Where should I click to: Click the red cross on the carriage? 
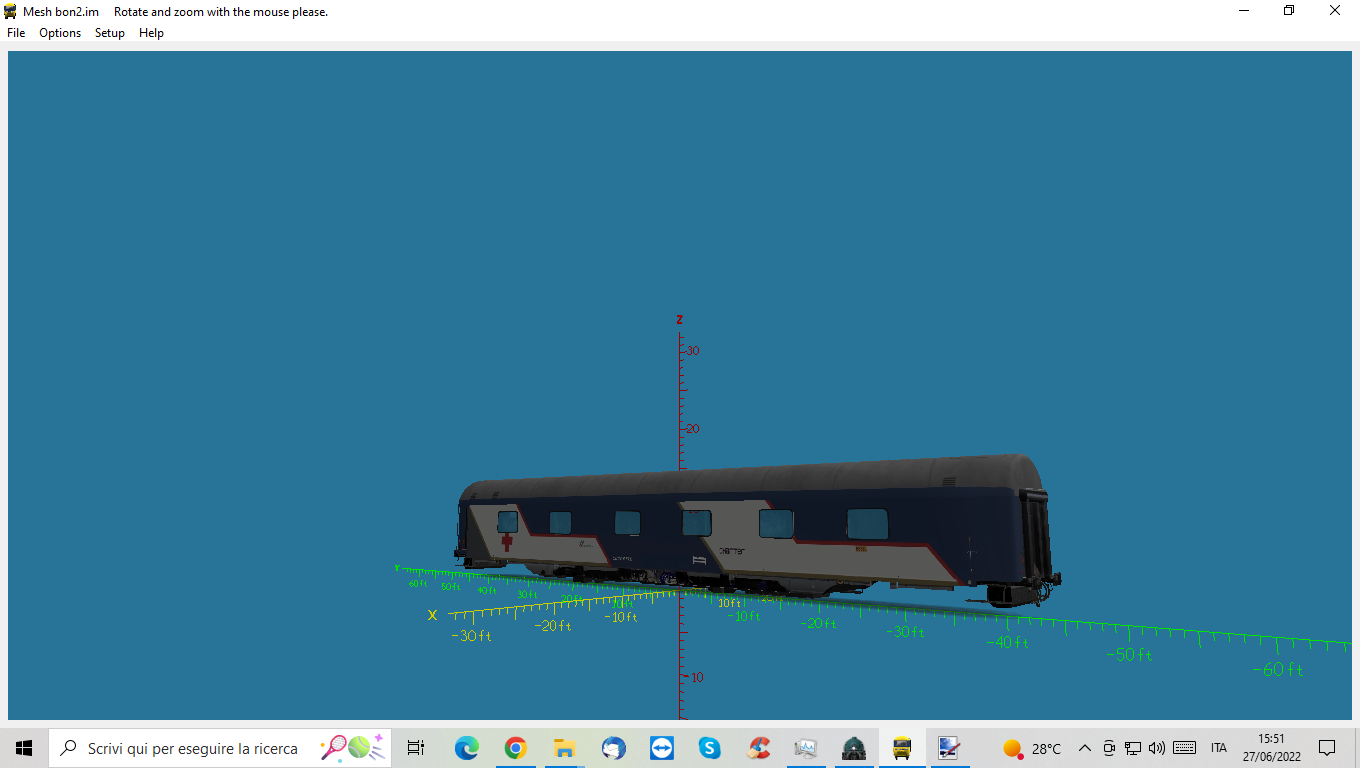click(x=507, y=542)
